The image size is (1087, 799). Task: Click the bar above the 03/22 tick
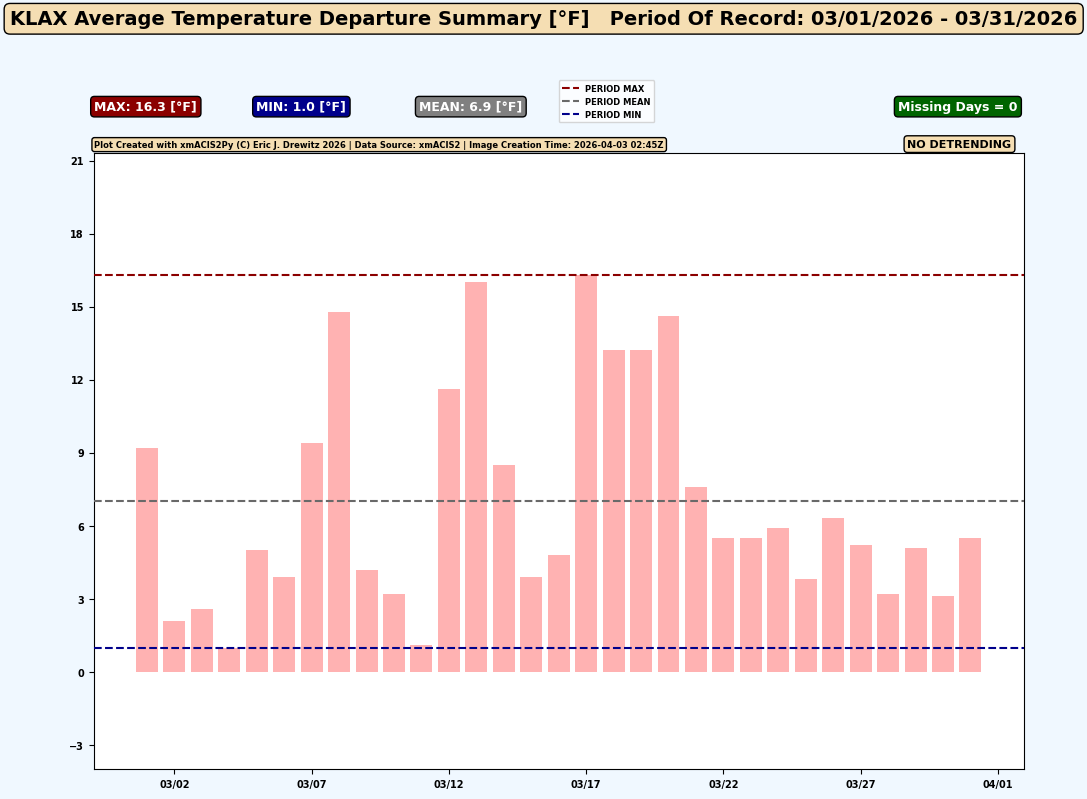pos(723,605)
